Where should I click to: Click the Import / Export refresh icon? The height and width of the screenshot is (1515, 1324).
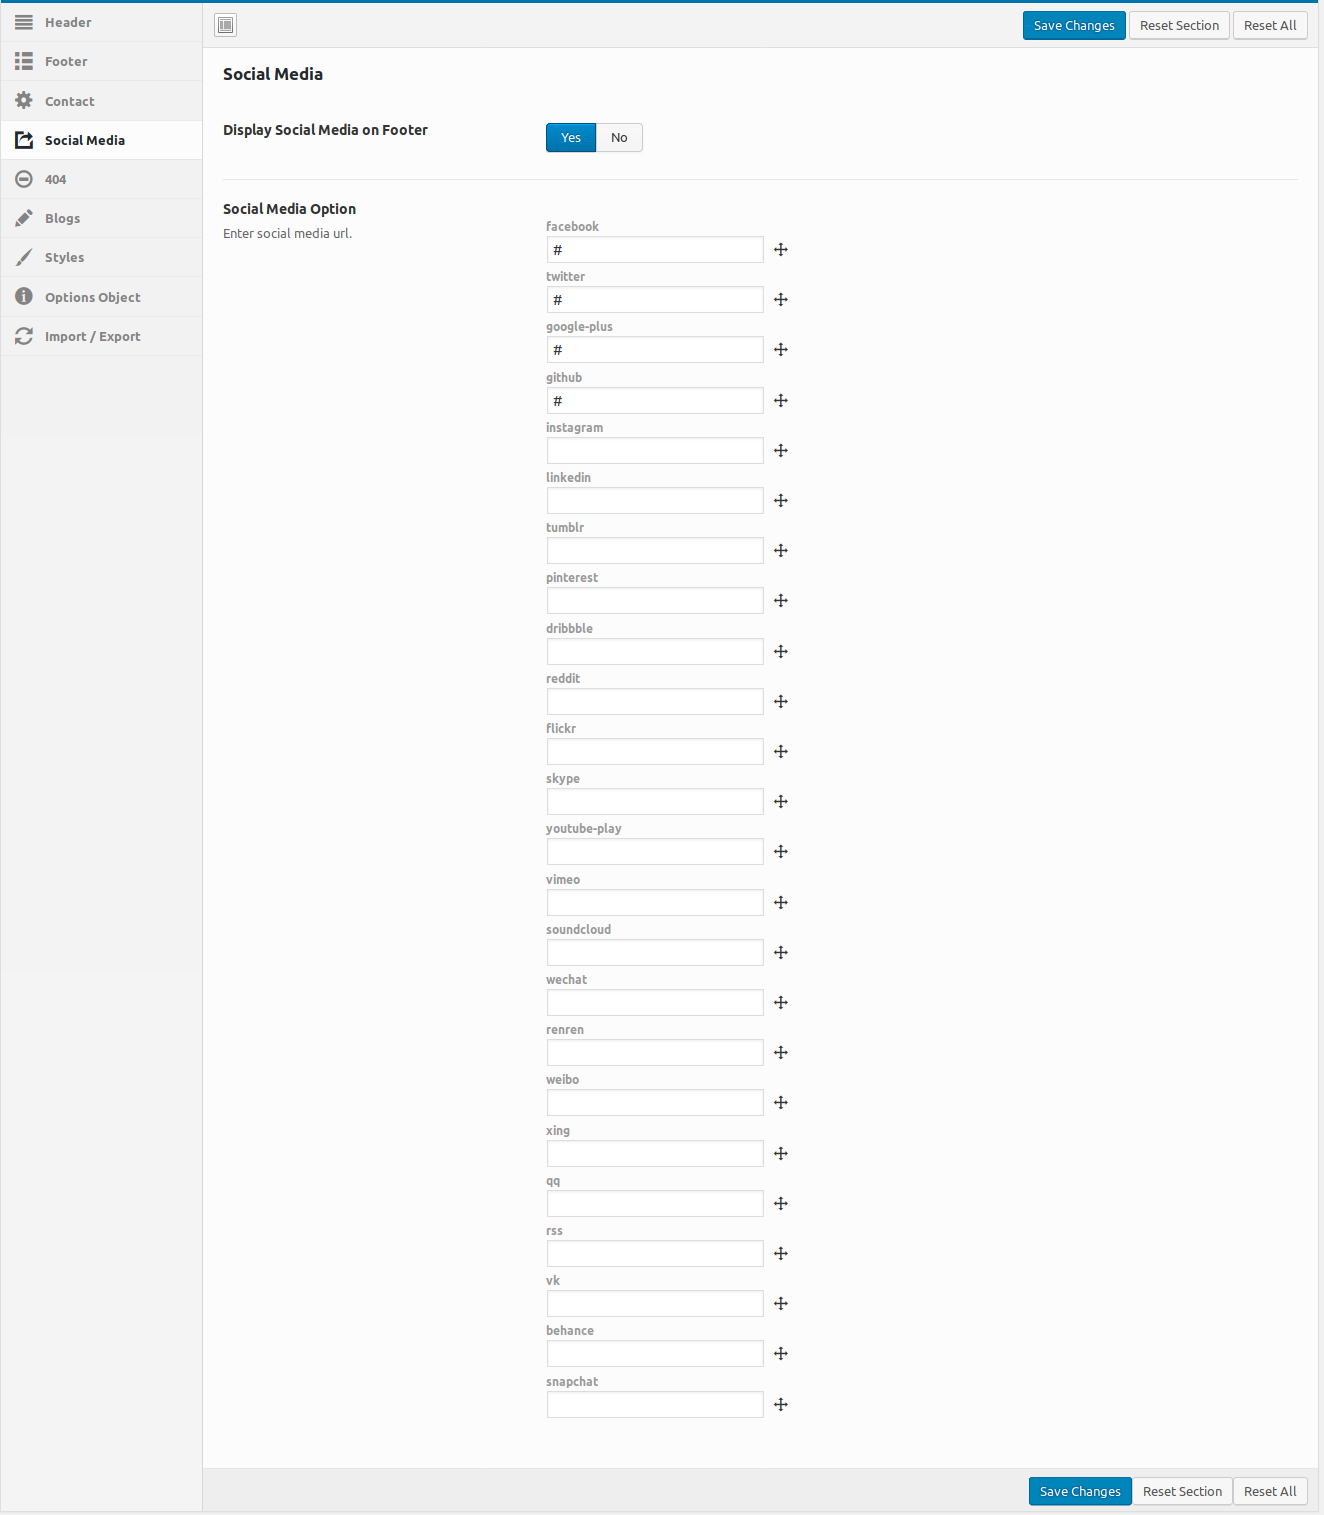(x=24, y=336)
